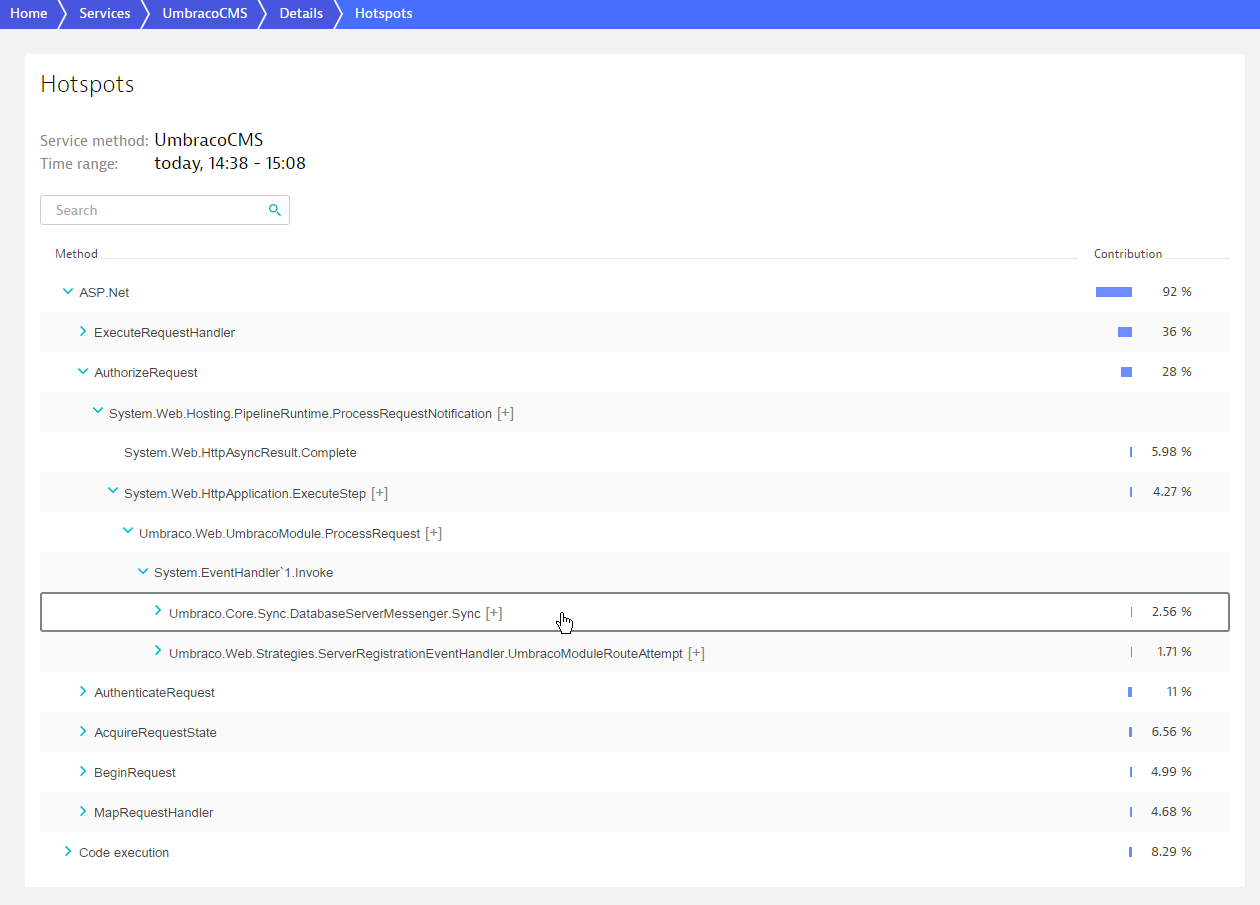Click the UmbracoCMS service method name
Screen dimensions: 1260x905
click(209, 140)
